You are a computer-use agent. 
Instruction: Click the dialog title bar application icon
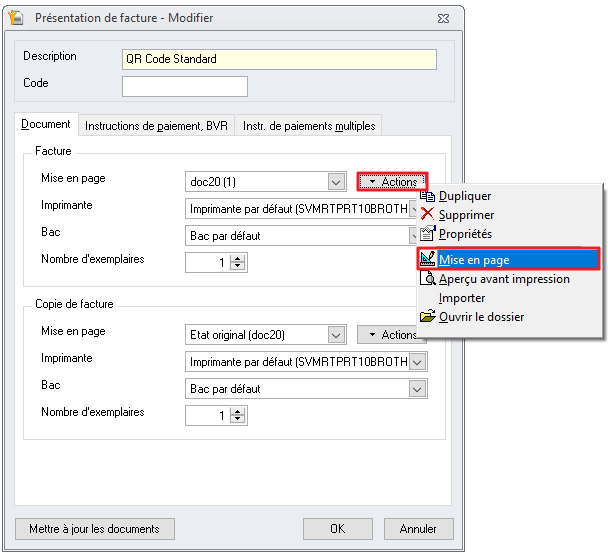point(17,18)
